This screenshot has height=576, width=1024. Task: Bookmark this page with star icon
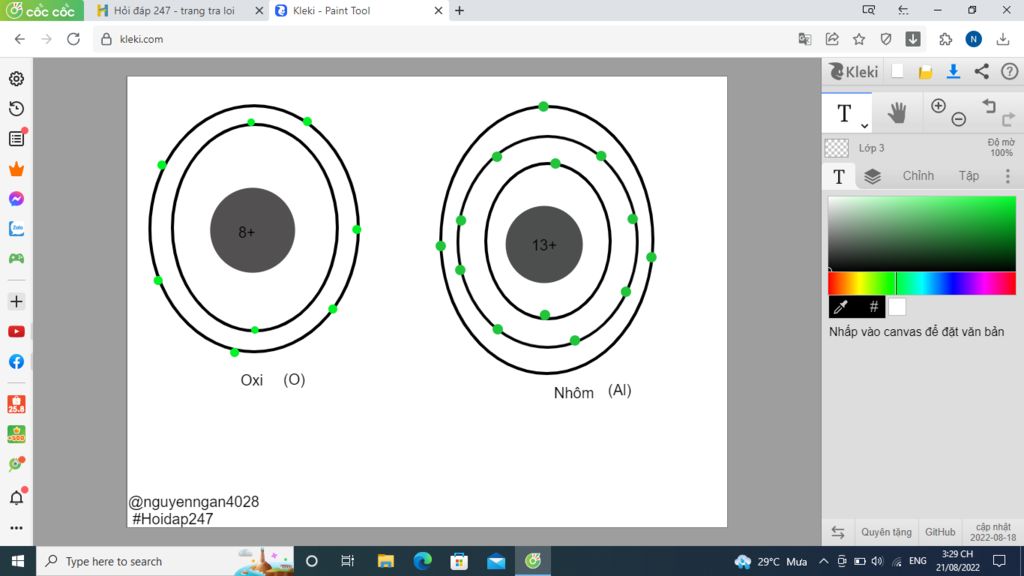coord(859,39)
